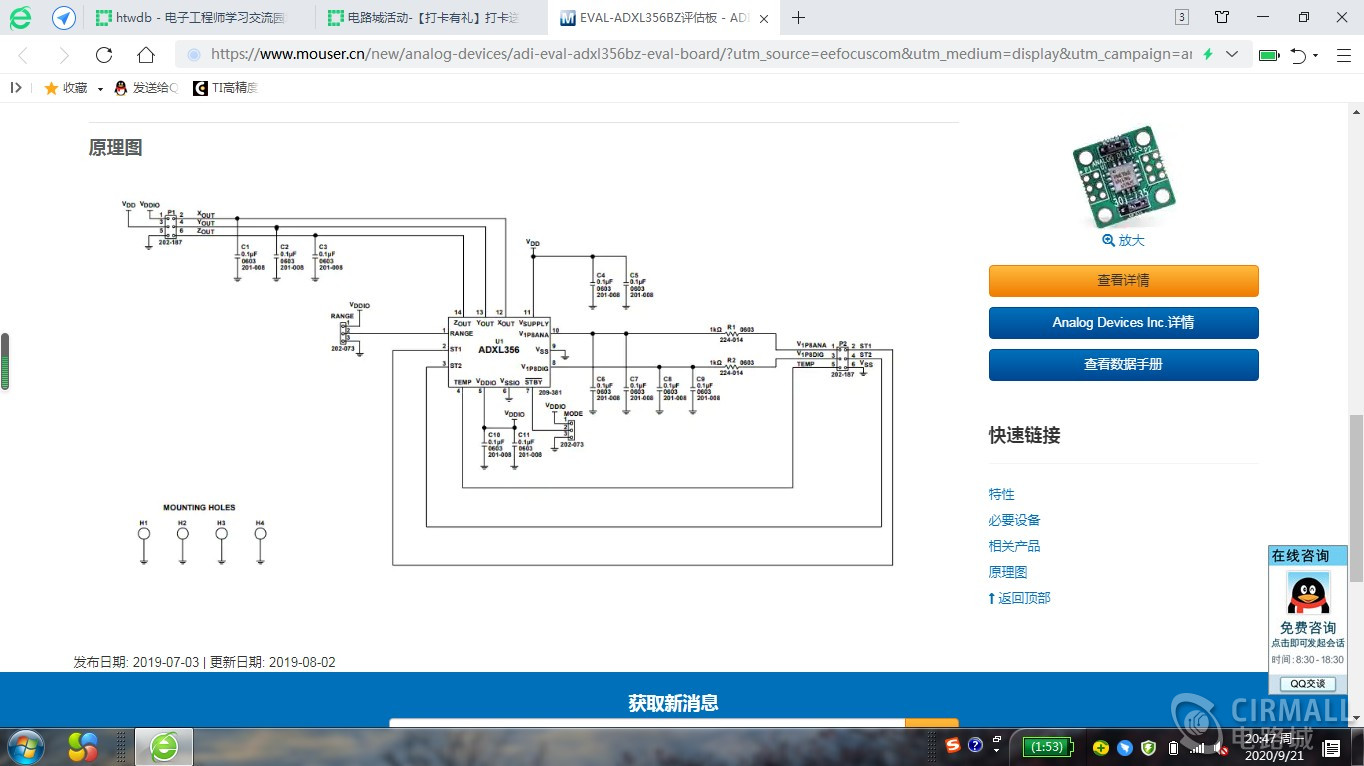
Task: Close the EVAL-ADXL356BZ tab
Action: pos(764,18)
